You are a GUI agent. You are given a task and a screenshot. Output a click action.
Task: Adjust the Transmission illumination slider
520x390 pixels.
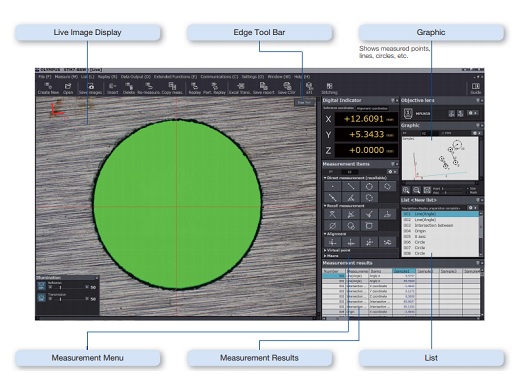[x=69, y=299]
